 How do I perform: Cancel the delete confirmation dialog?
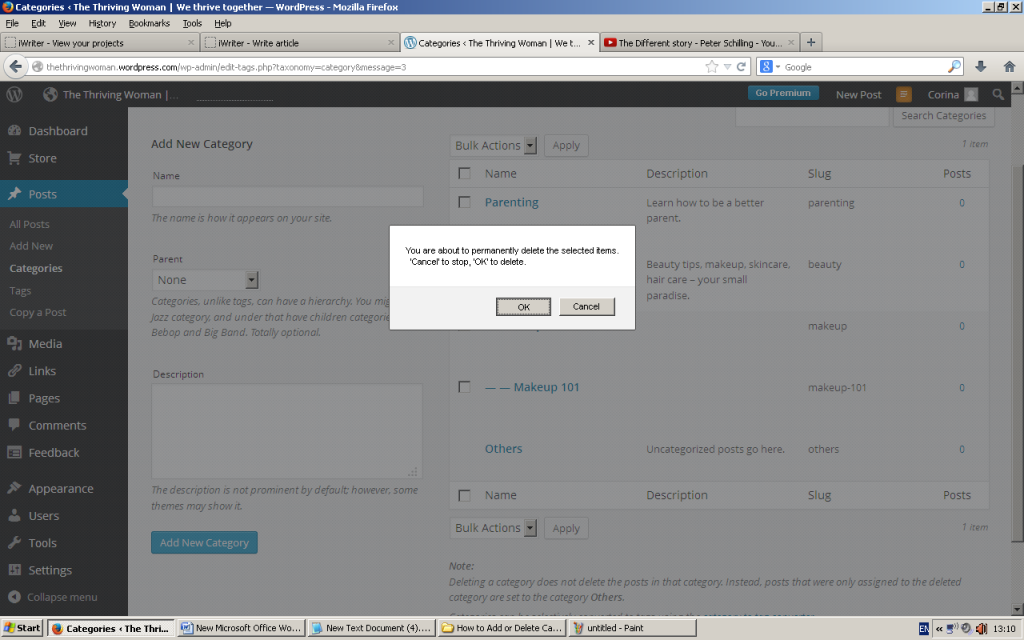click(x=586, y=306)
